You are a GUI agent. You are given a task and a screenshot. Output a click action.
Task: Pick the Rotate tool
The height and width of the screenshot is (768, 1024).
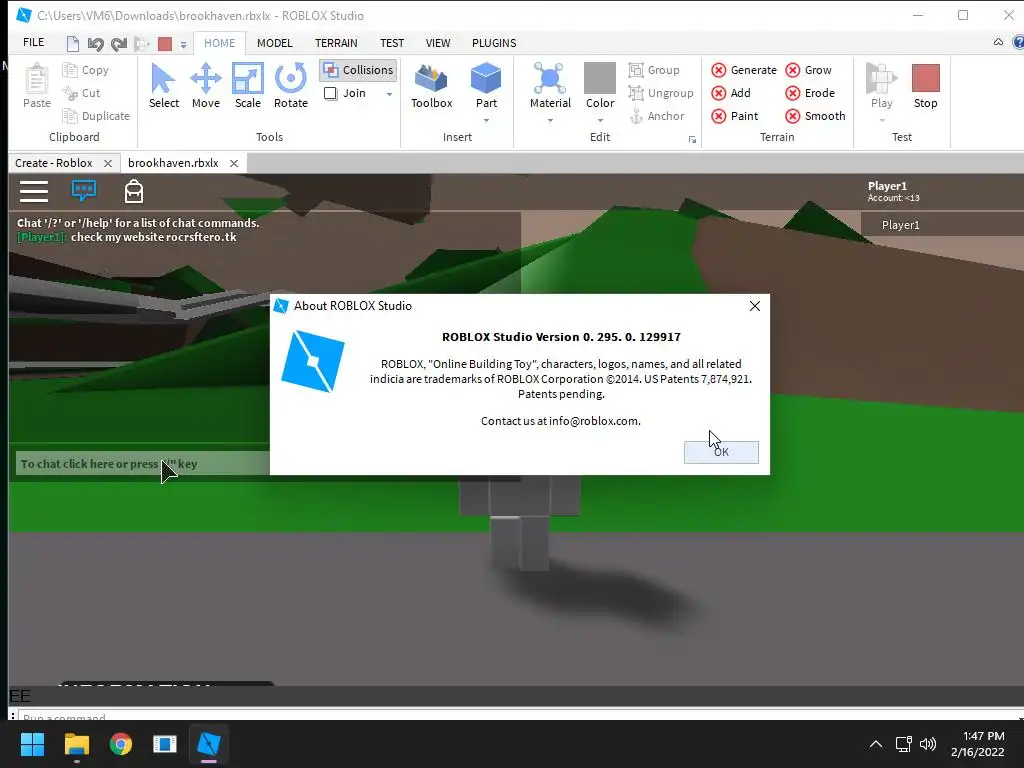pyautogui.click(x=291, y=86)
